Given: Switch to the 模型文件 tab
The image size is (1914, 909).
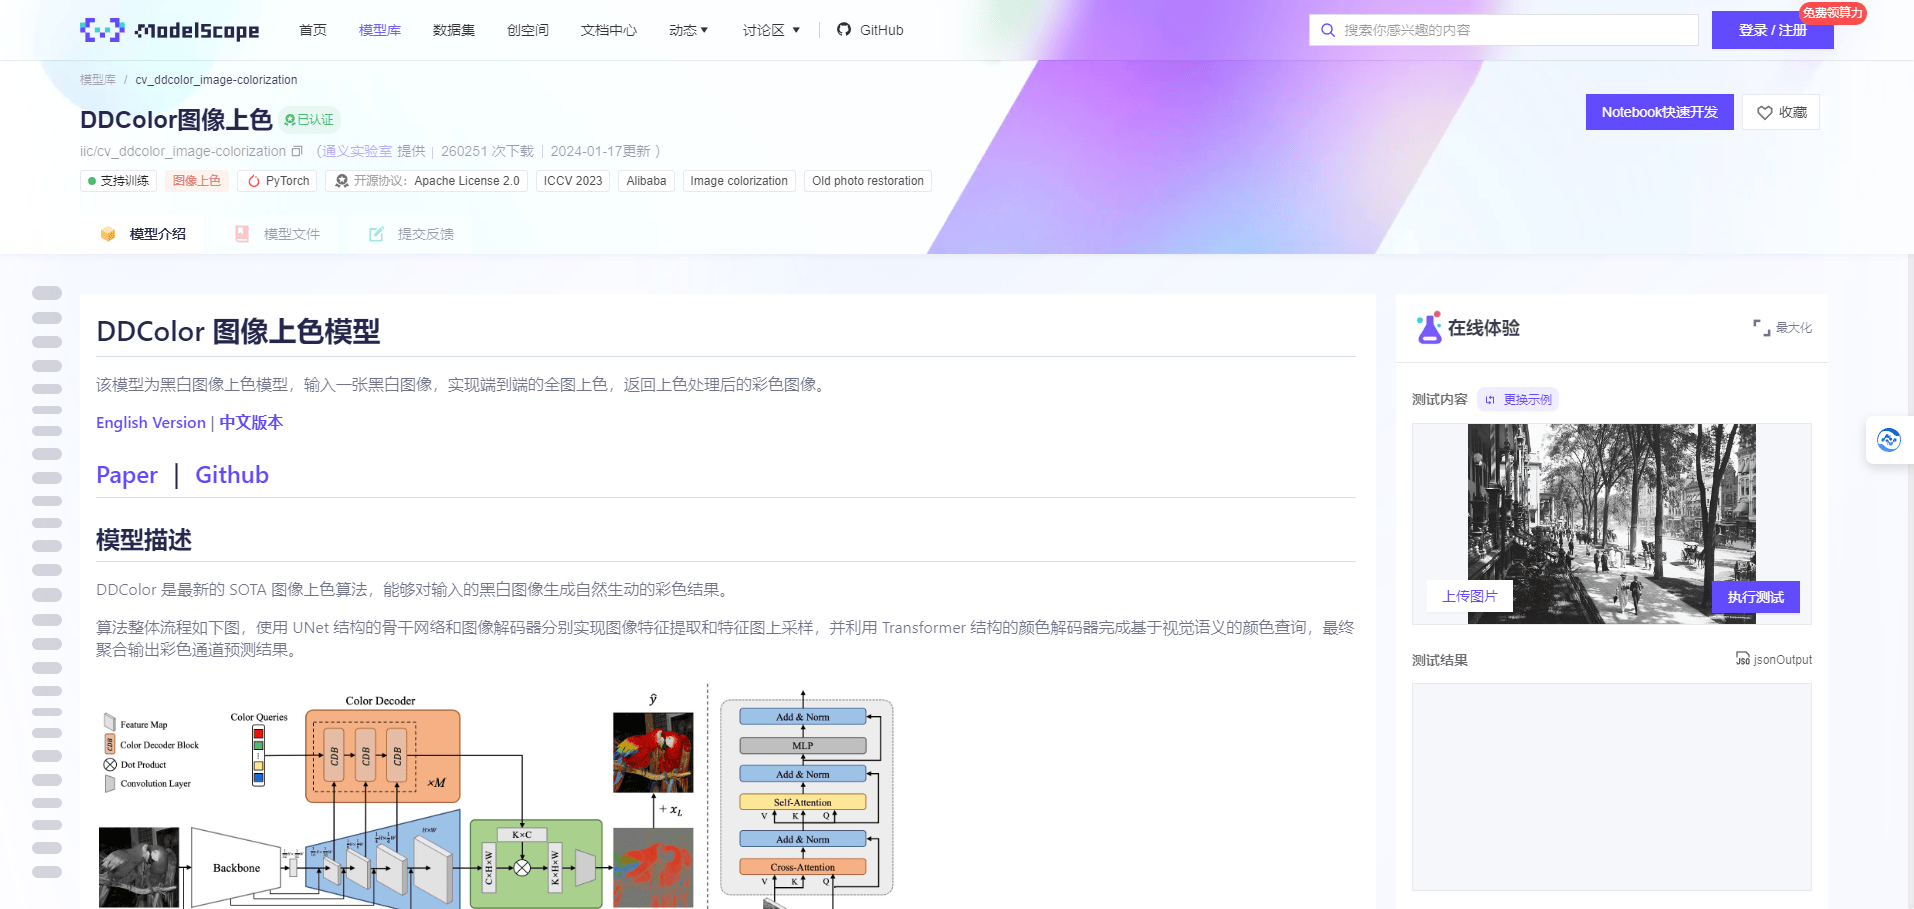Looking at the screenshot, I should pyautogui.click(x=290, y=233).
